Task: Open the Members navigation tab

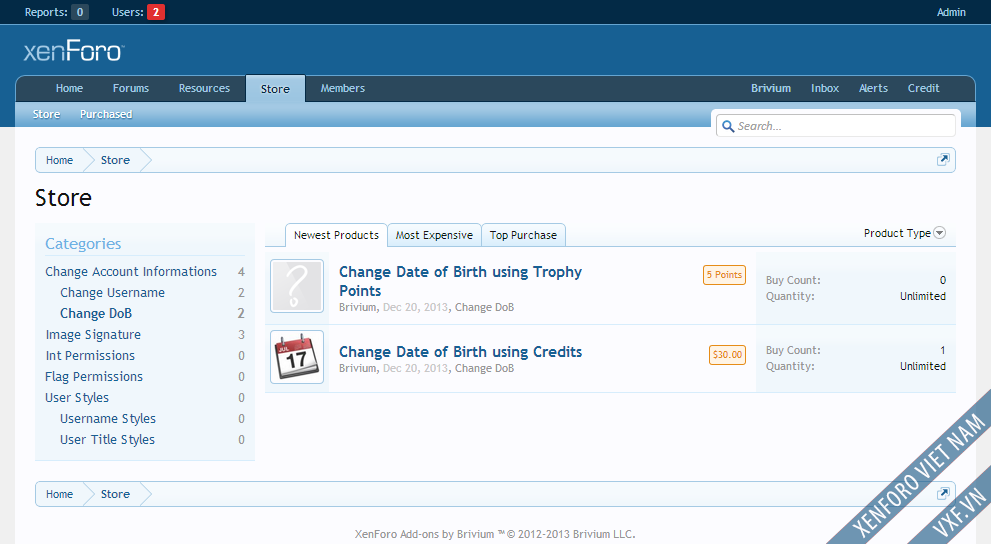Action: point(343,88)
